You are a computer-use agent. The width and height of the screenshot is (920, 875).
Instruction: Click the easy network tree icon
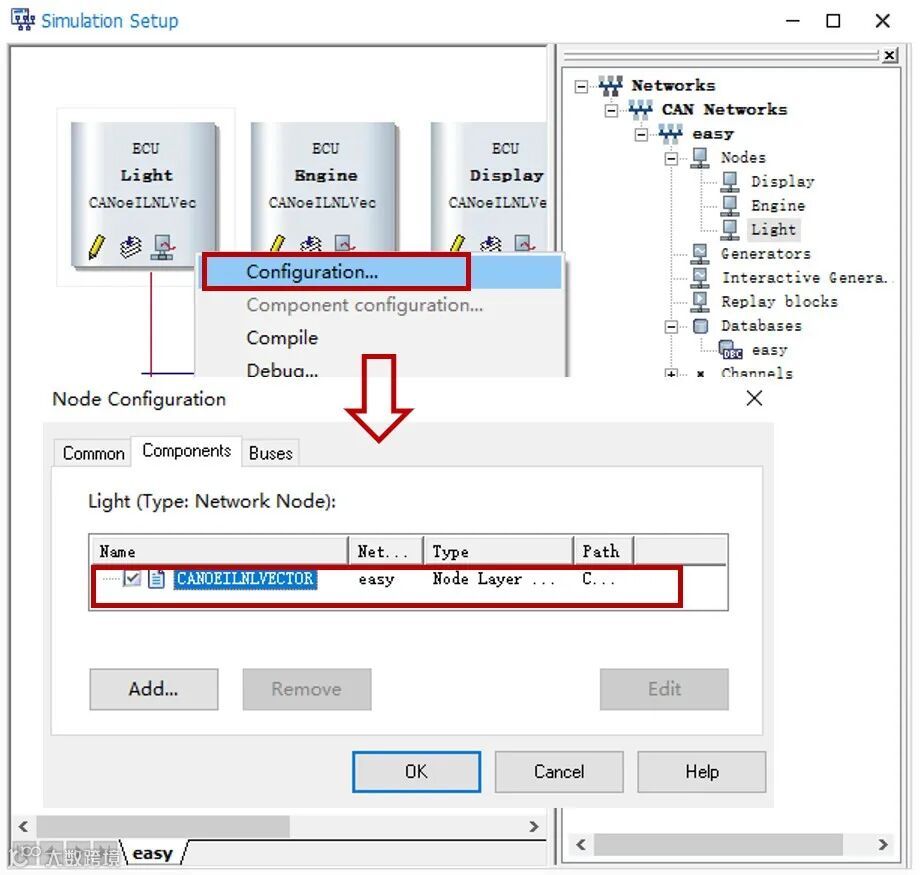click(670, 134)
